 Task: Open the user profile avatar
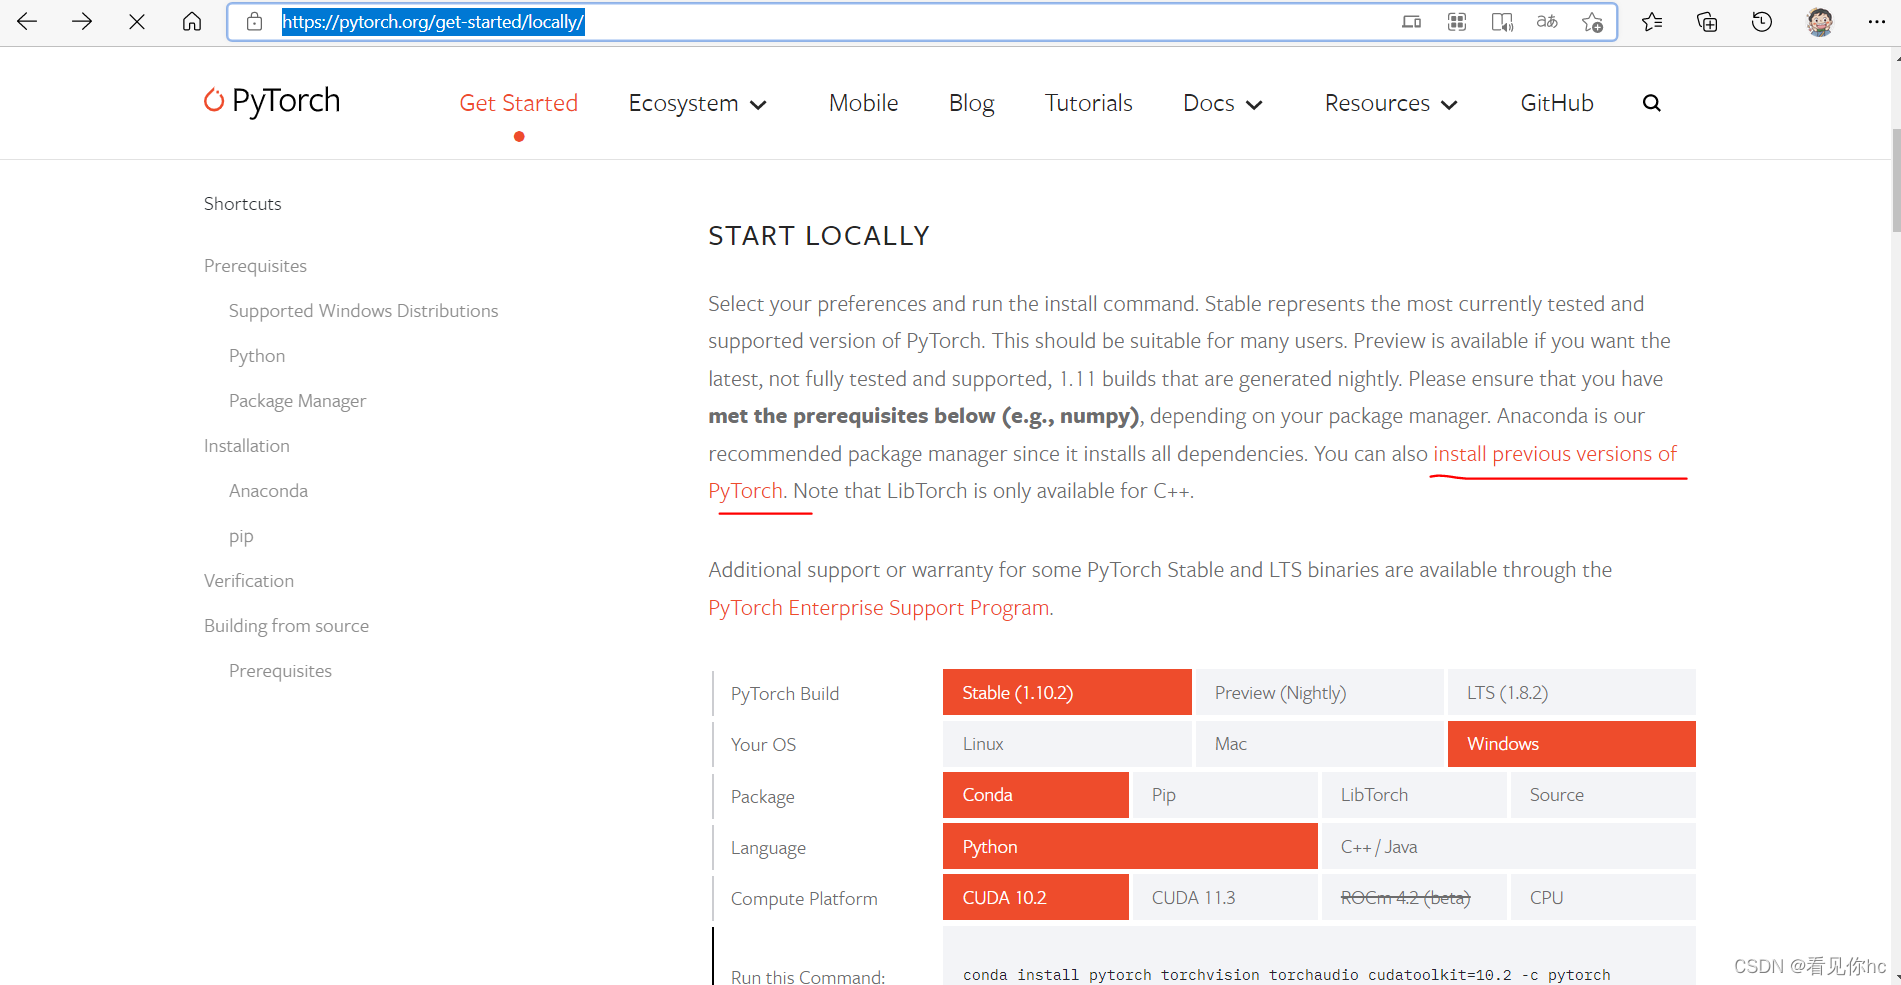pos(1820,21)
